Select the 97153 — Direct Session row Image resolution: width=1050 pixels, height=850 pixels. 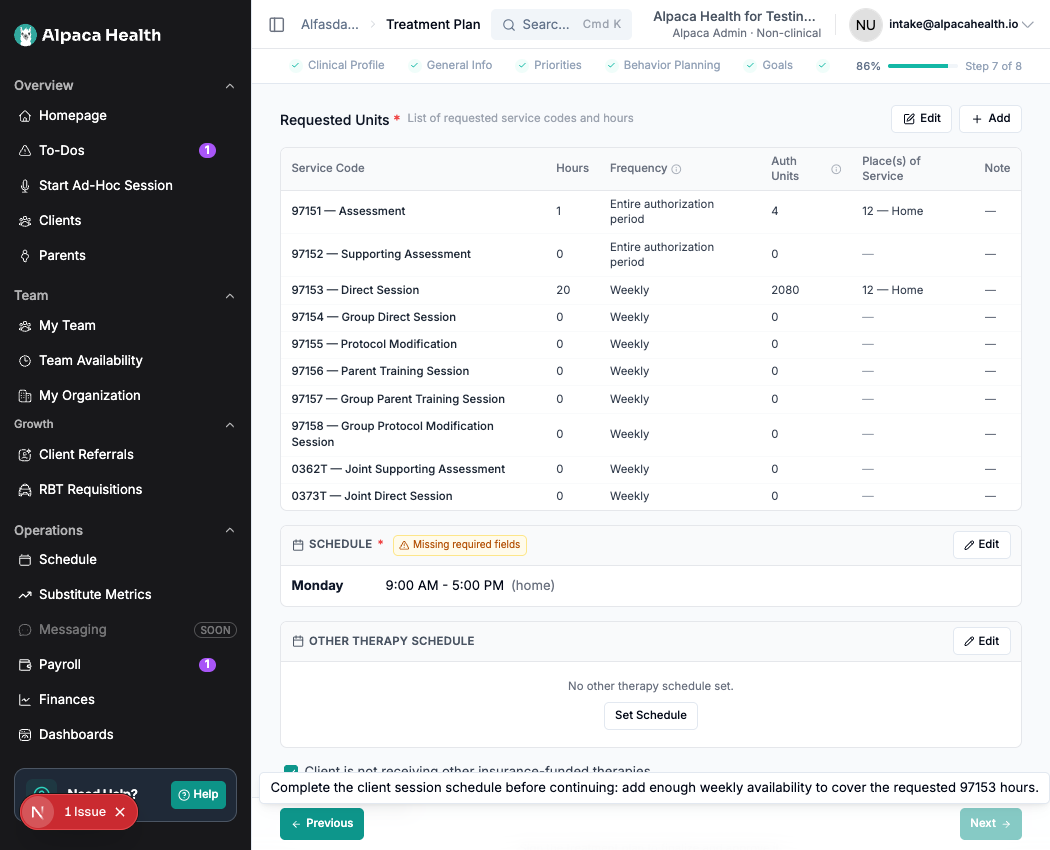650,290
